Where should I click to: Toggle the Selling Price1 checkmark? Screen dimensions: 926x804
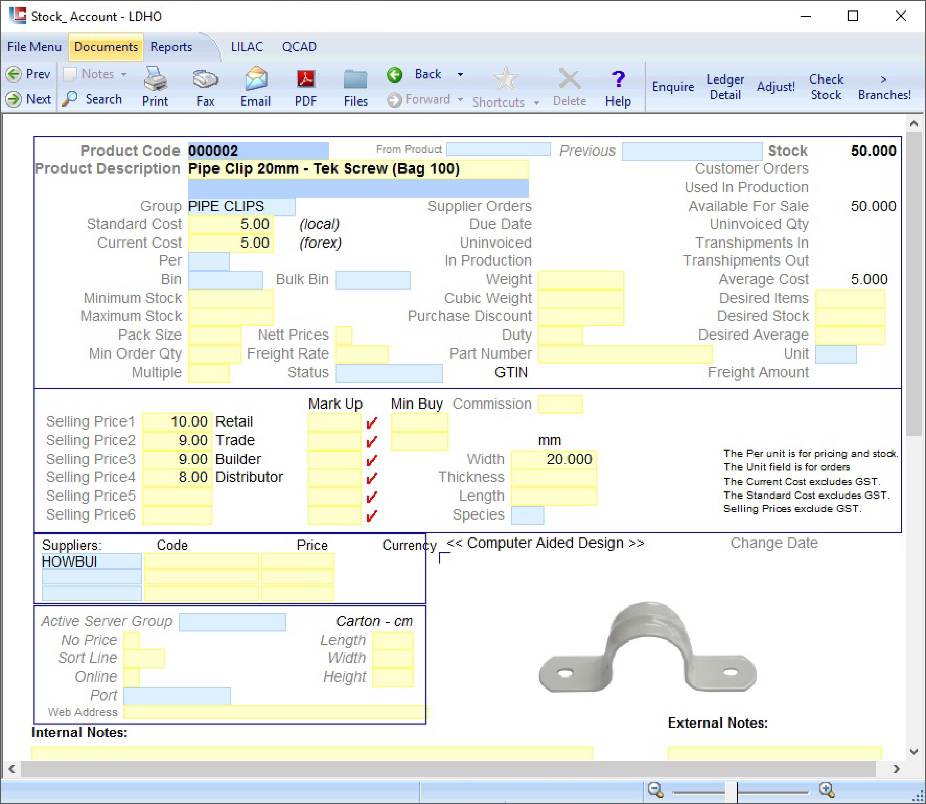coord(371,422)
